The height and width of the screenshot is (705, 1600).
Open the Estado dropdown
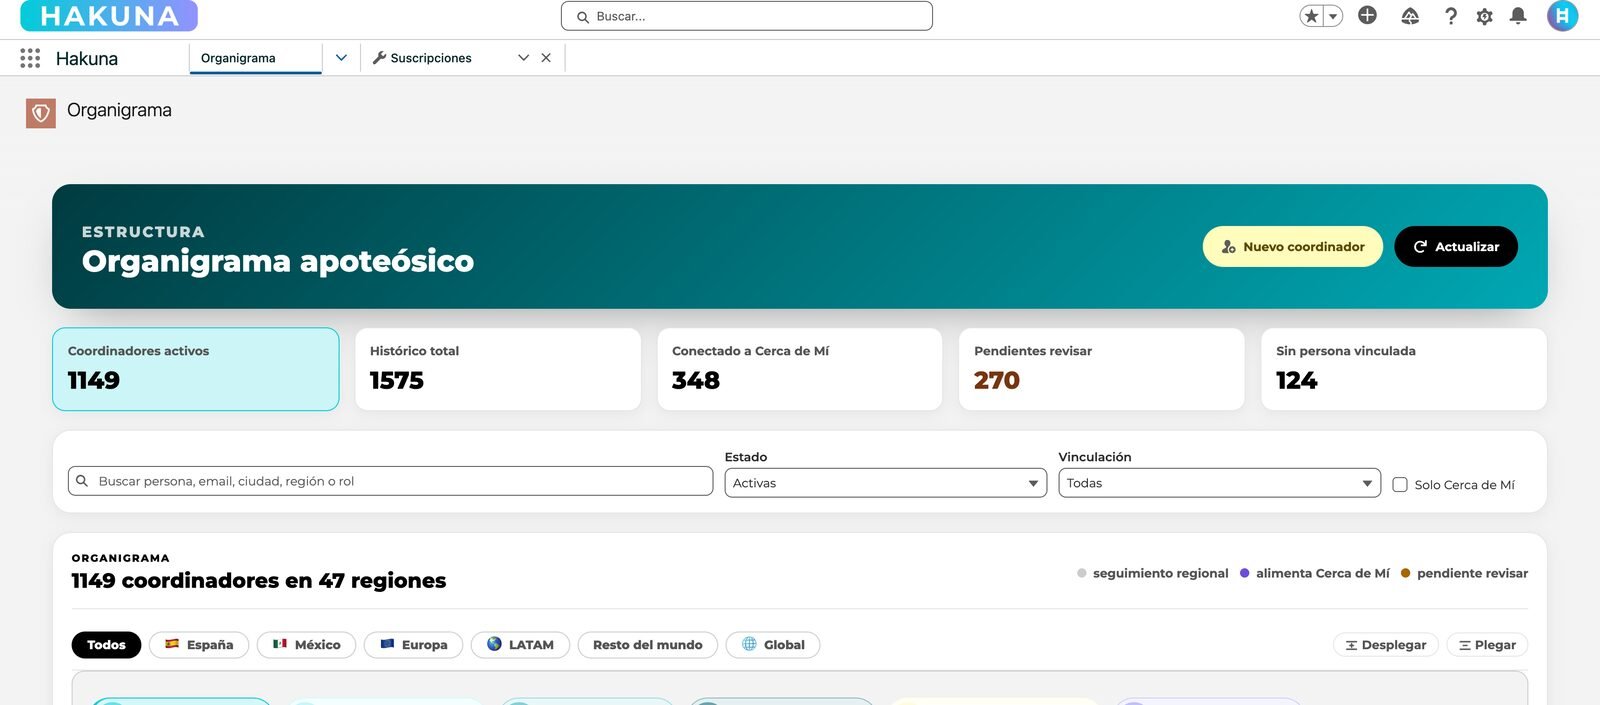(x=886, y=483)
